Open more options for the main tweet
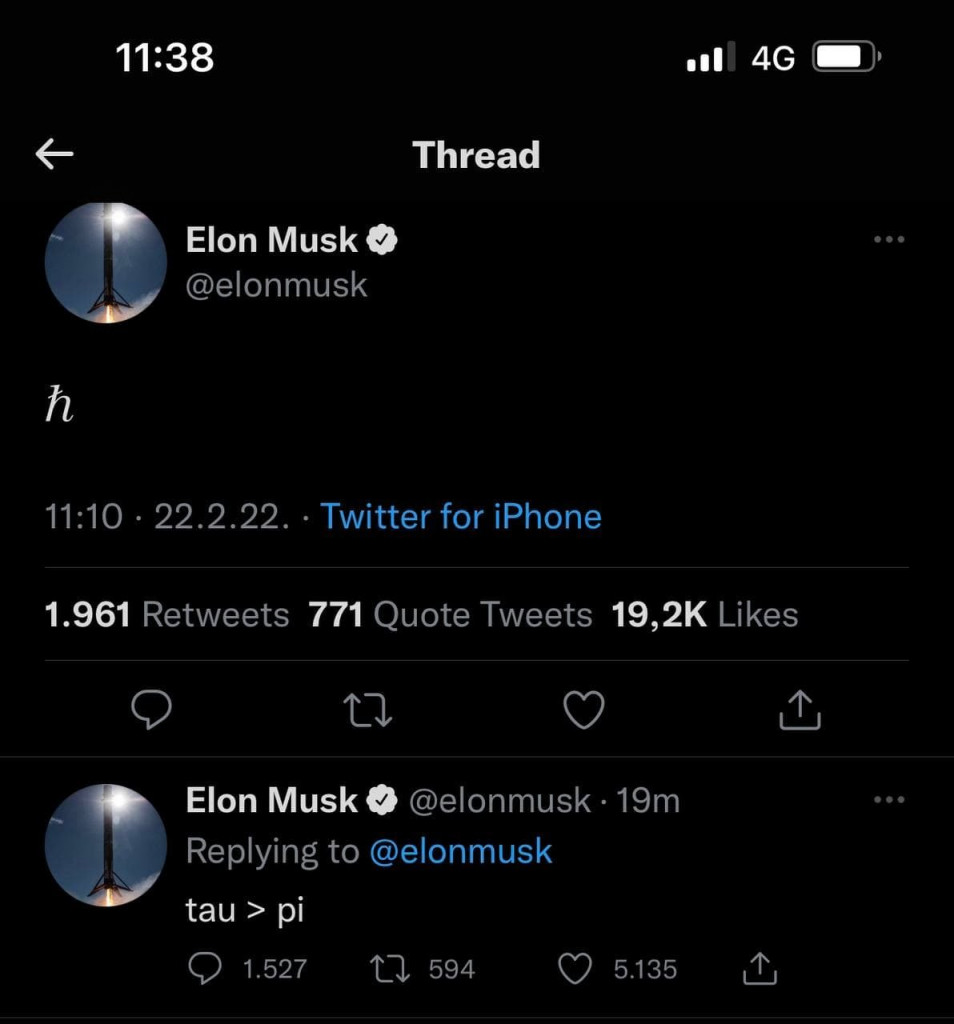Image resolution: width=954 pixels, height=1024 pixels. click(888, 239)
